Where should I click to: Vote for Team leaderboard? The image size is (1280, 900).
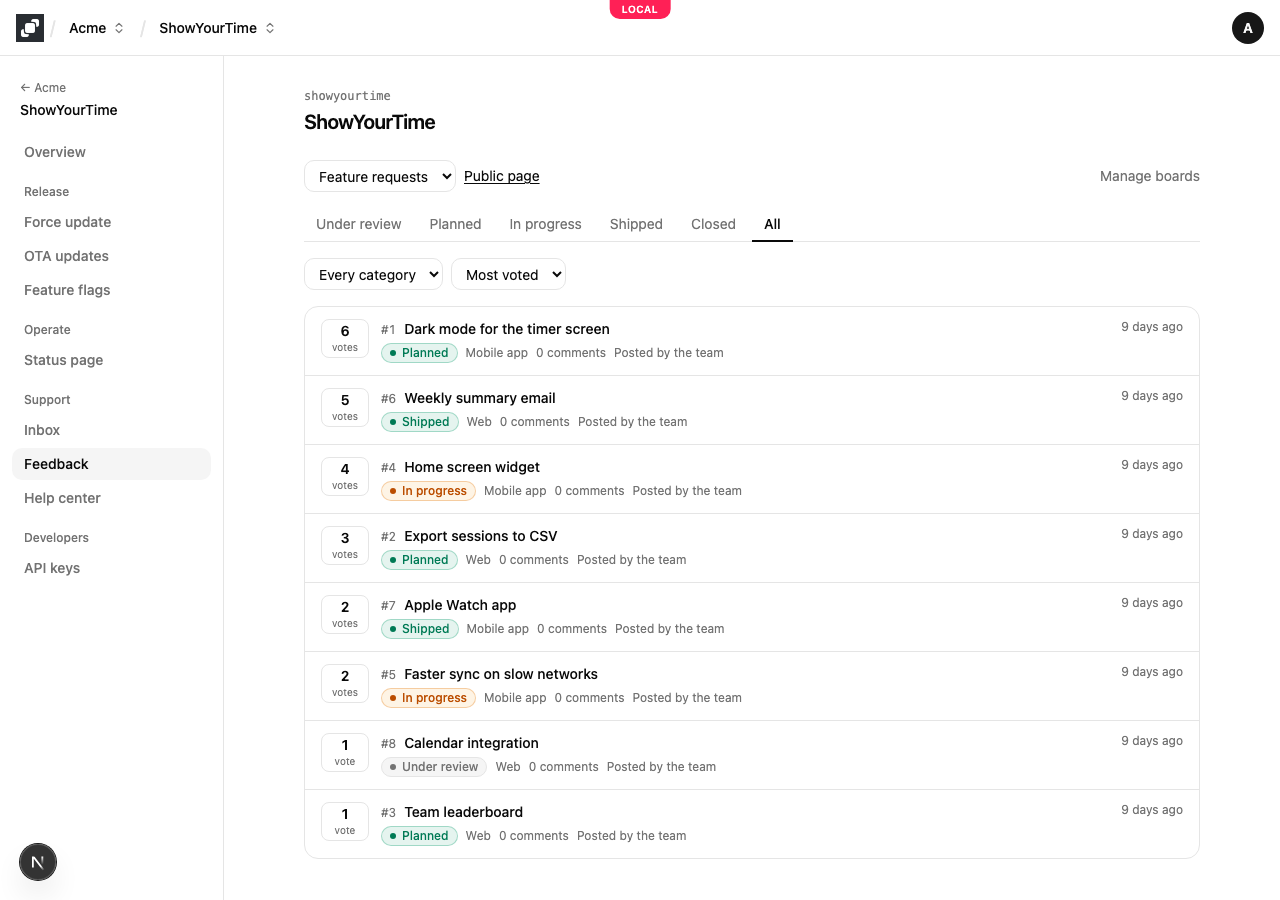pos(345,821)
